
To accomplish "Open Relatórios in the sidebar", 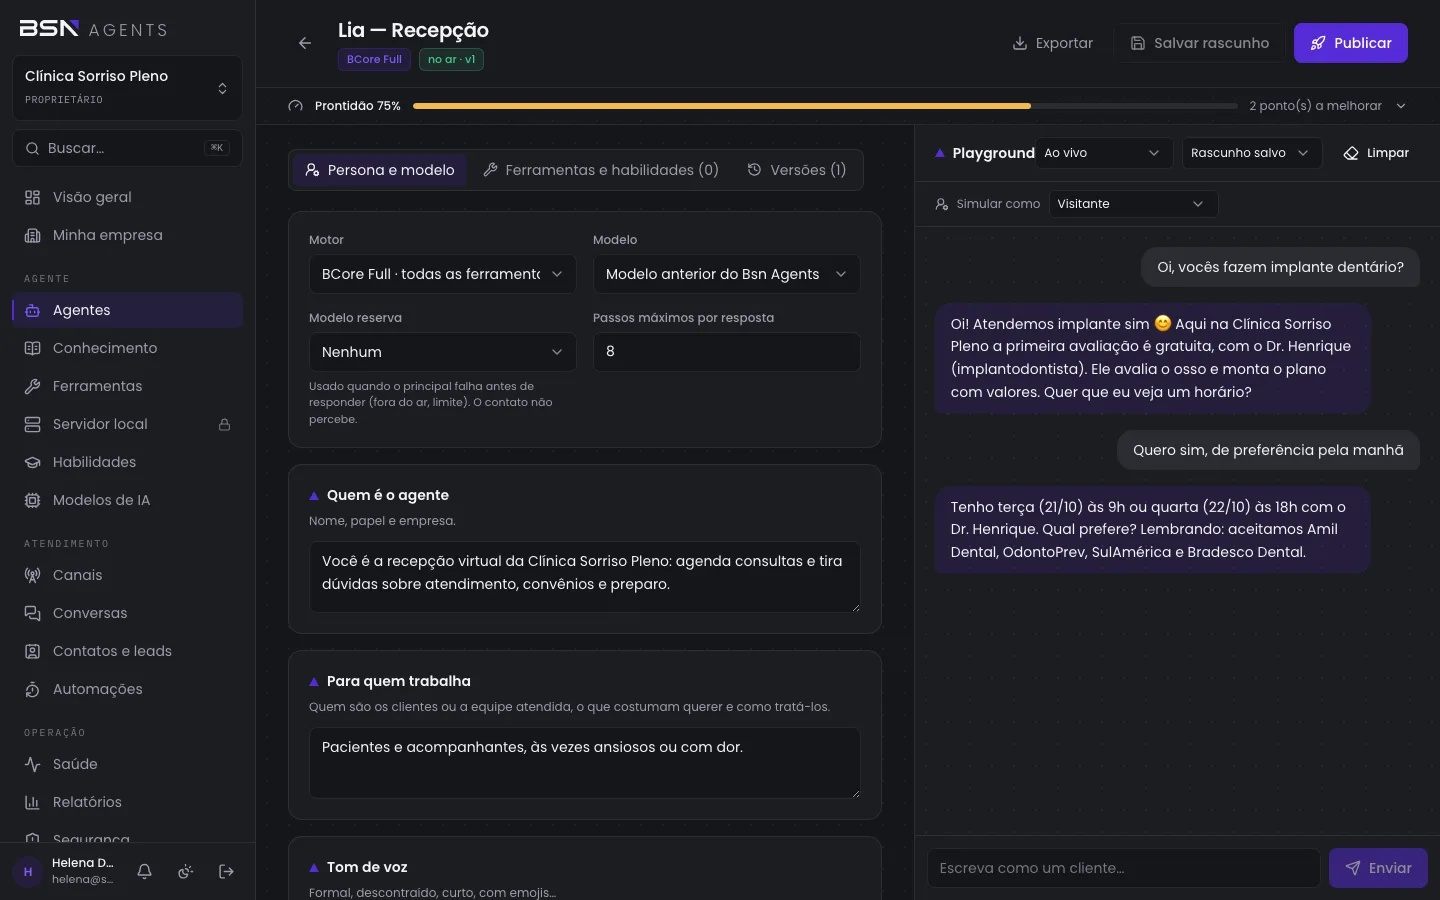I will [127, 802].
